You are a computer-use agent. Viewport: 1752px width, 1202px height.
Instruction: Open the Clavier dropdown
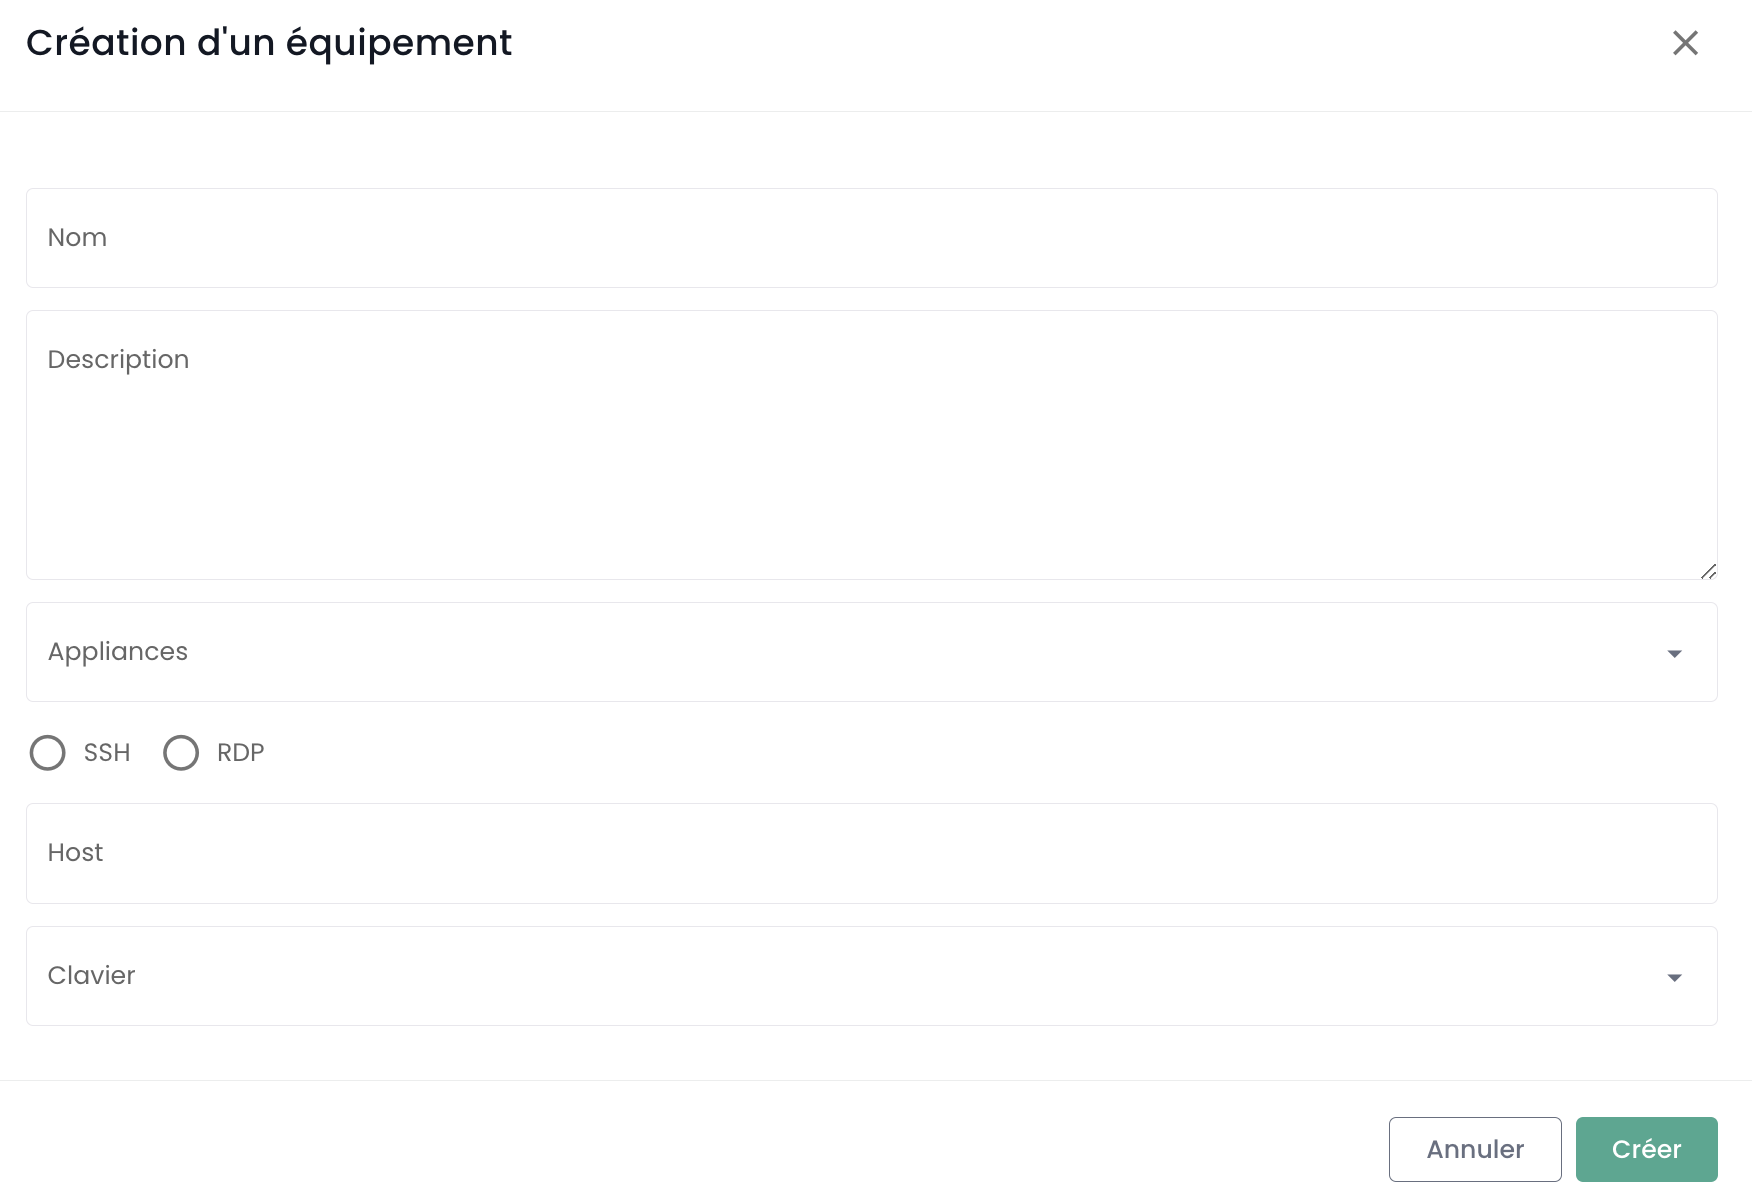click(850, 976)
